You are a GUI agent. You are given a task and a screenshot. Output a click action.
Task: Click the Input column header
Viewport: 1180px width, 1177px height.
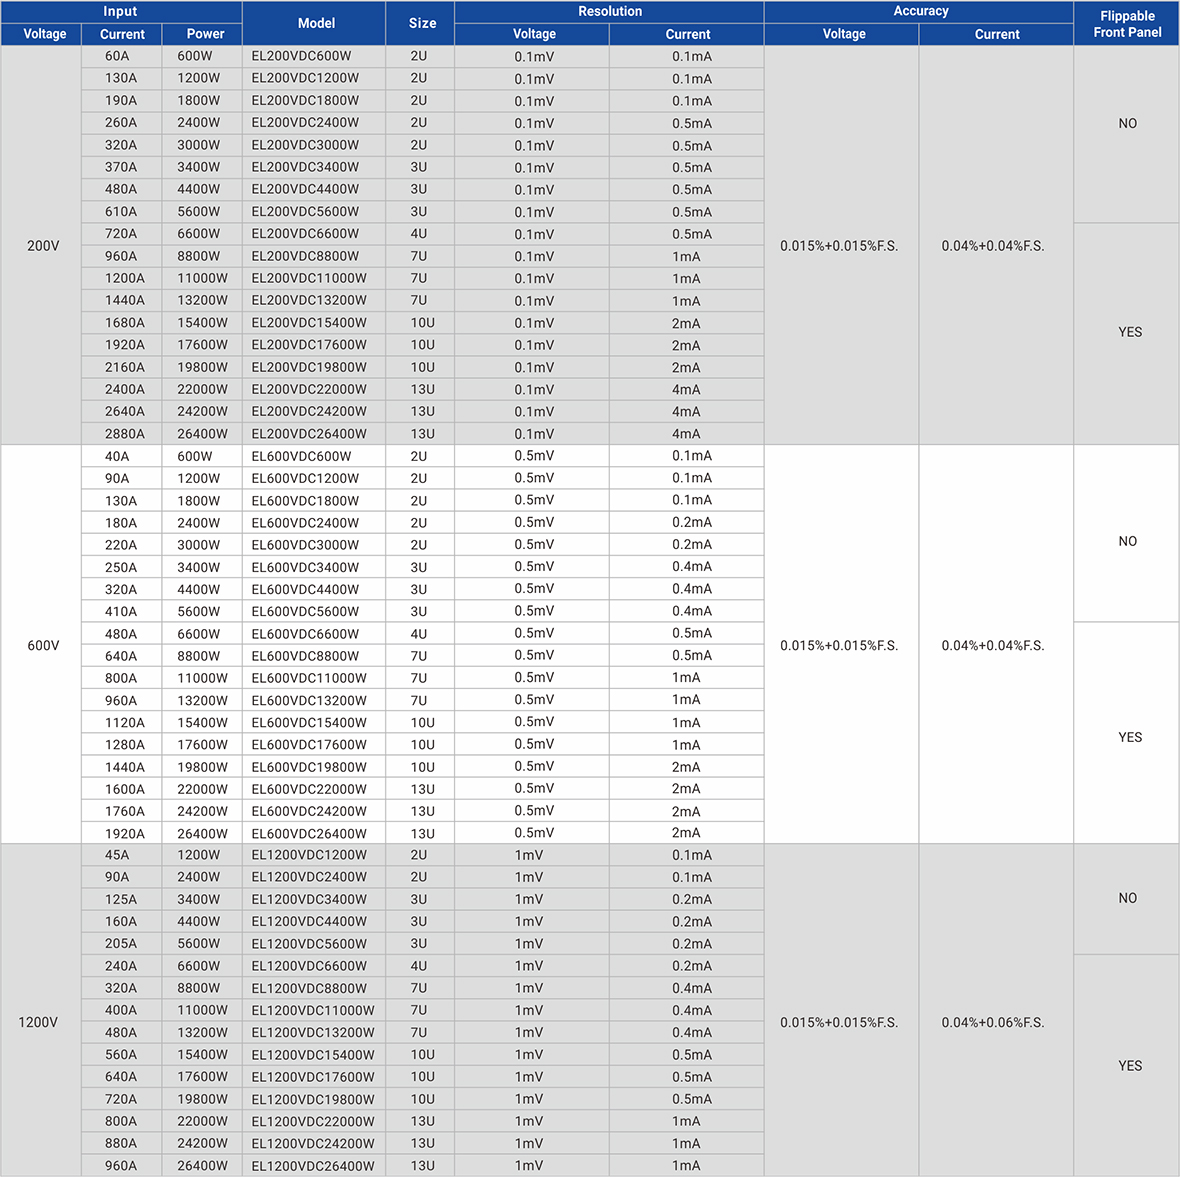120,11
